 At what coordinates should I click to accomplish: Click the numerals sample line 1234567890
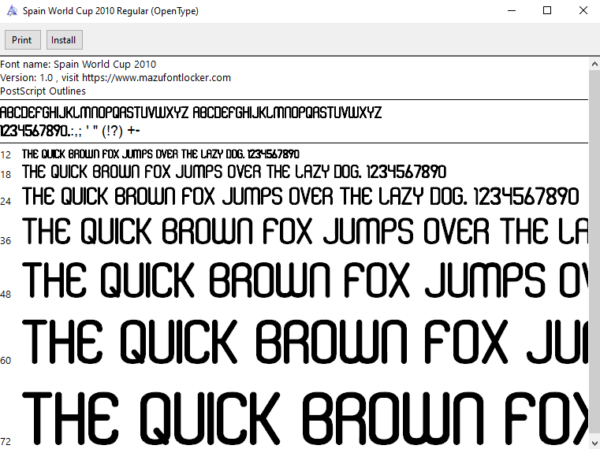pyautogui.click(x=70, y=131)
